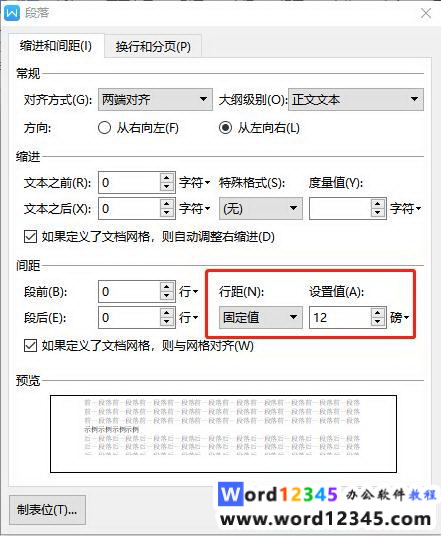Increase the 设置值 line spacing value
Screen dimensions: 441x536
point(378,313)
